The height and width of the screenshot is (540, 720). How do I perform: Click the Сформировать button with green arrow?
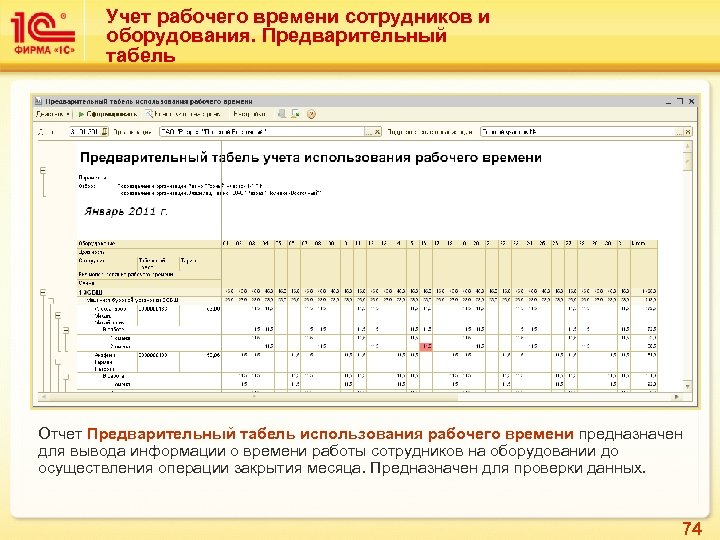click(107, 114)
